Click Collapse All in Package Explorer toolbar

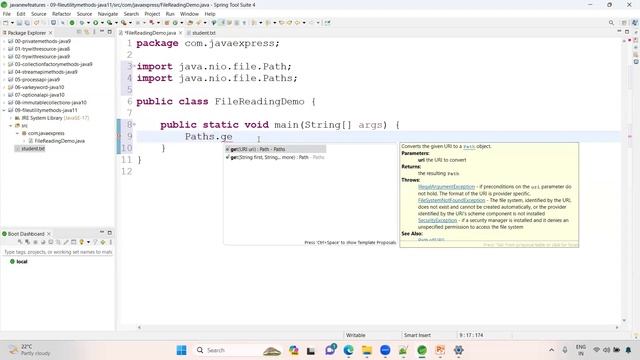(79, 32)
